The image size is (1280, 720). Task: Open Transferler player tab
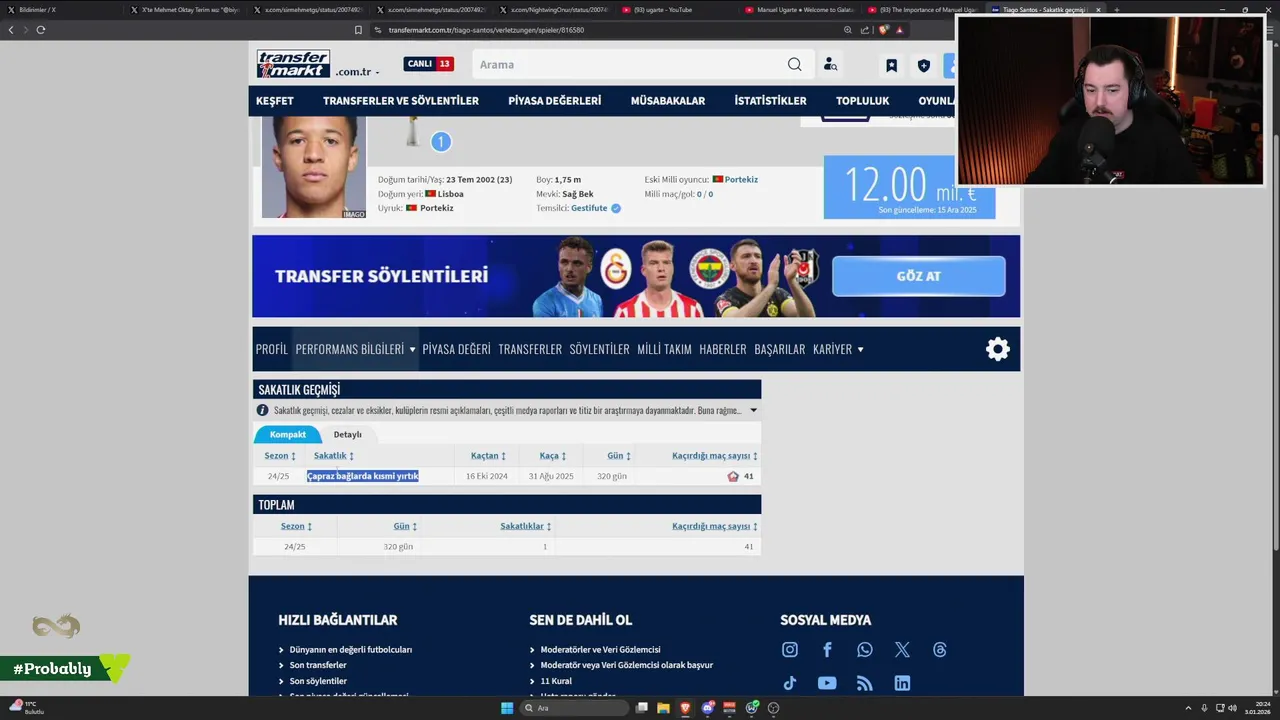[530, 349]
